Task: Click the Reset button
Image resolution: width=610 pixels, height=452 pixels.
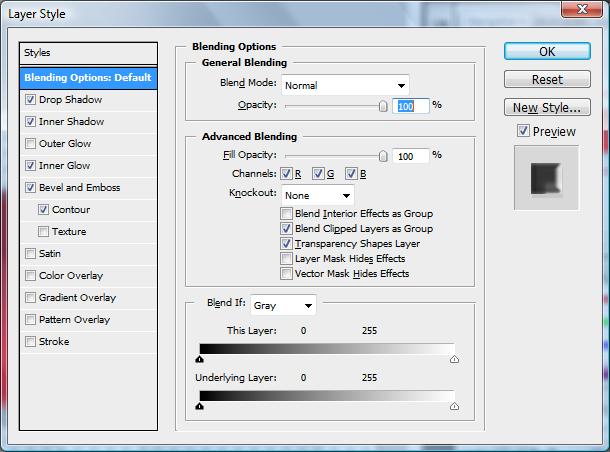Action: click(547, 79)
